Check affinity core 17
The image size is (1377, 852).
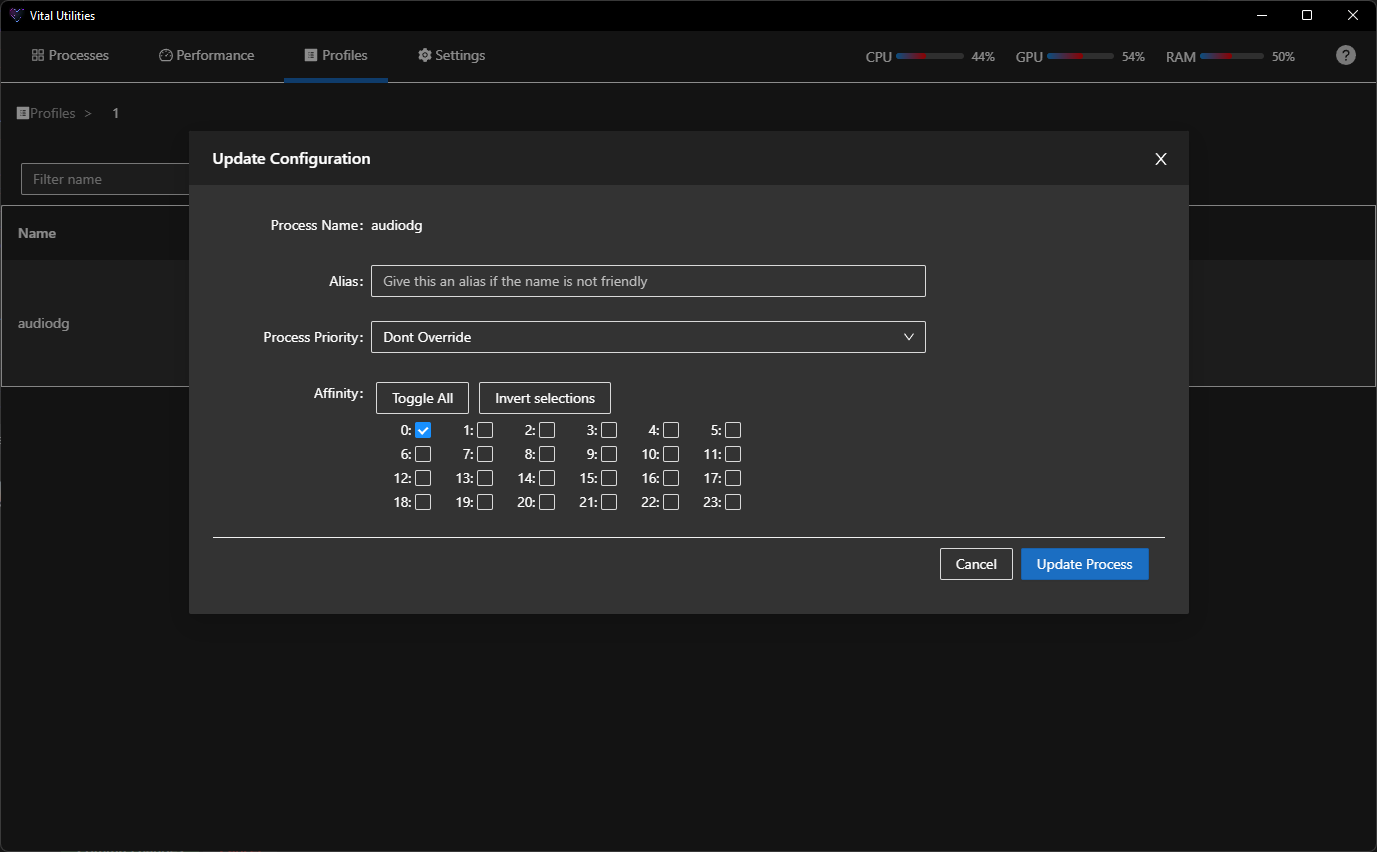click(x=733, y=478)
